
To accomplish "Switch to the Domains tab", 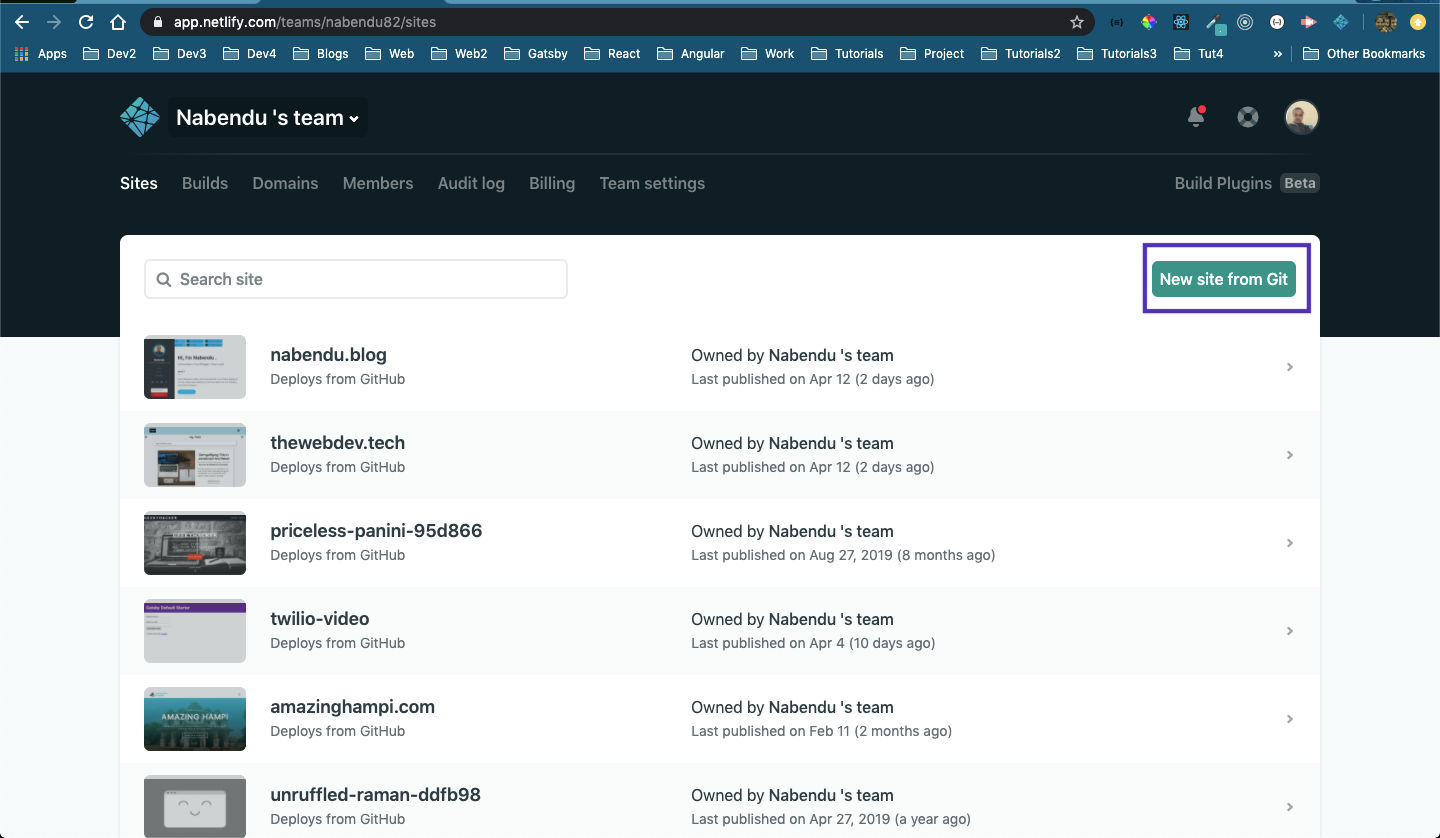I will pos(285,183).
